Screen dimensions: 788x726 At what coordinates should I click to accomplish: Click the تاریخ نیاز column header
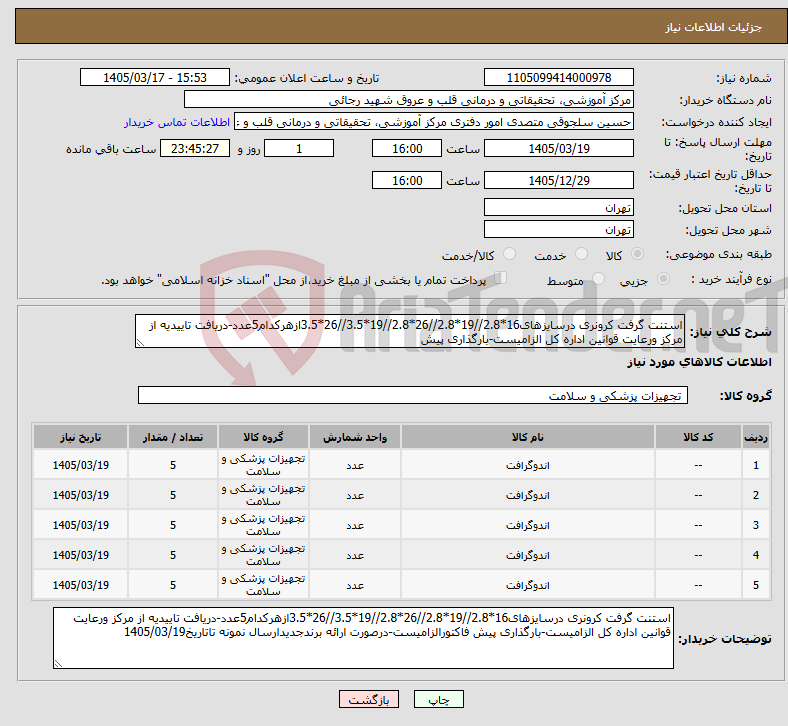pos(80,437)
